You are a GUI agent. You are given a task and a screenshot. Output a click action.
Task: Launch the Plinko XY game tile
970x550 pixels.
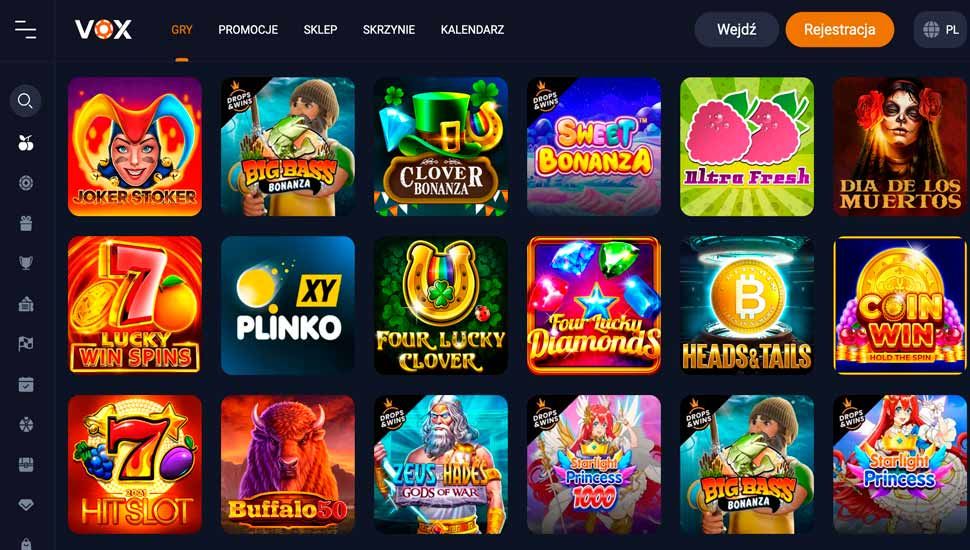pyautogui.click(x=288, y=305)
